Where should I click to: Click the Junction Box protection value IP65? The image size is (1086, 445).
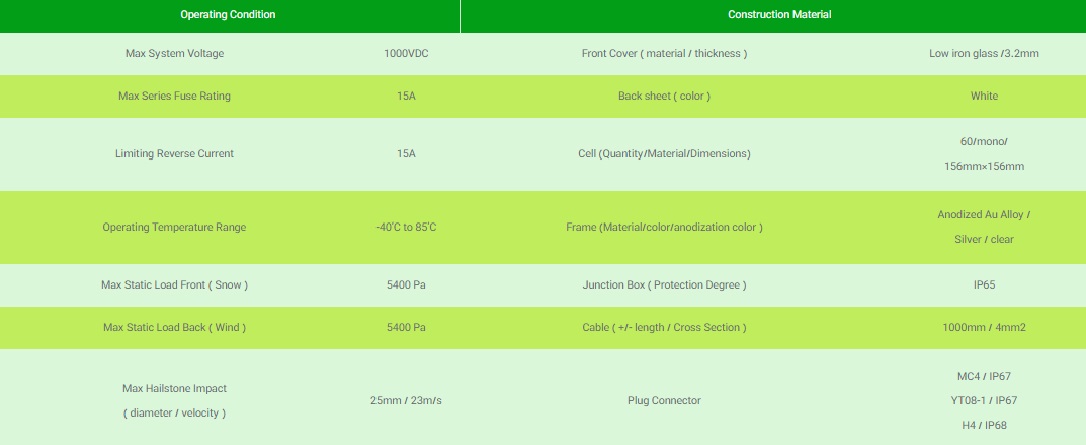click(x=984, y=285)
